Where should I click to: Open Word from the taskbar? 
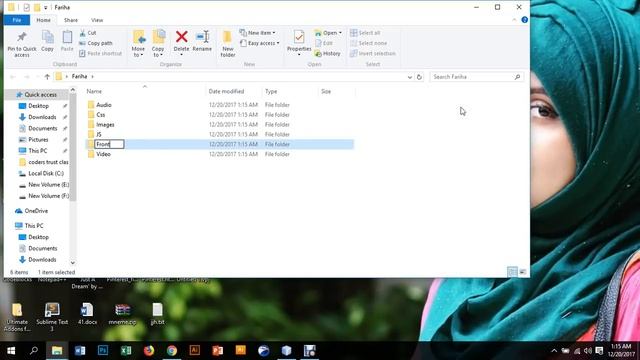click(80, 351)
